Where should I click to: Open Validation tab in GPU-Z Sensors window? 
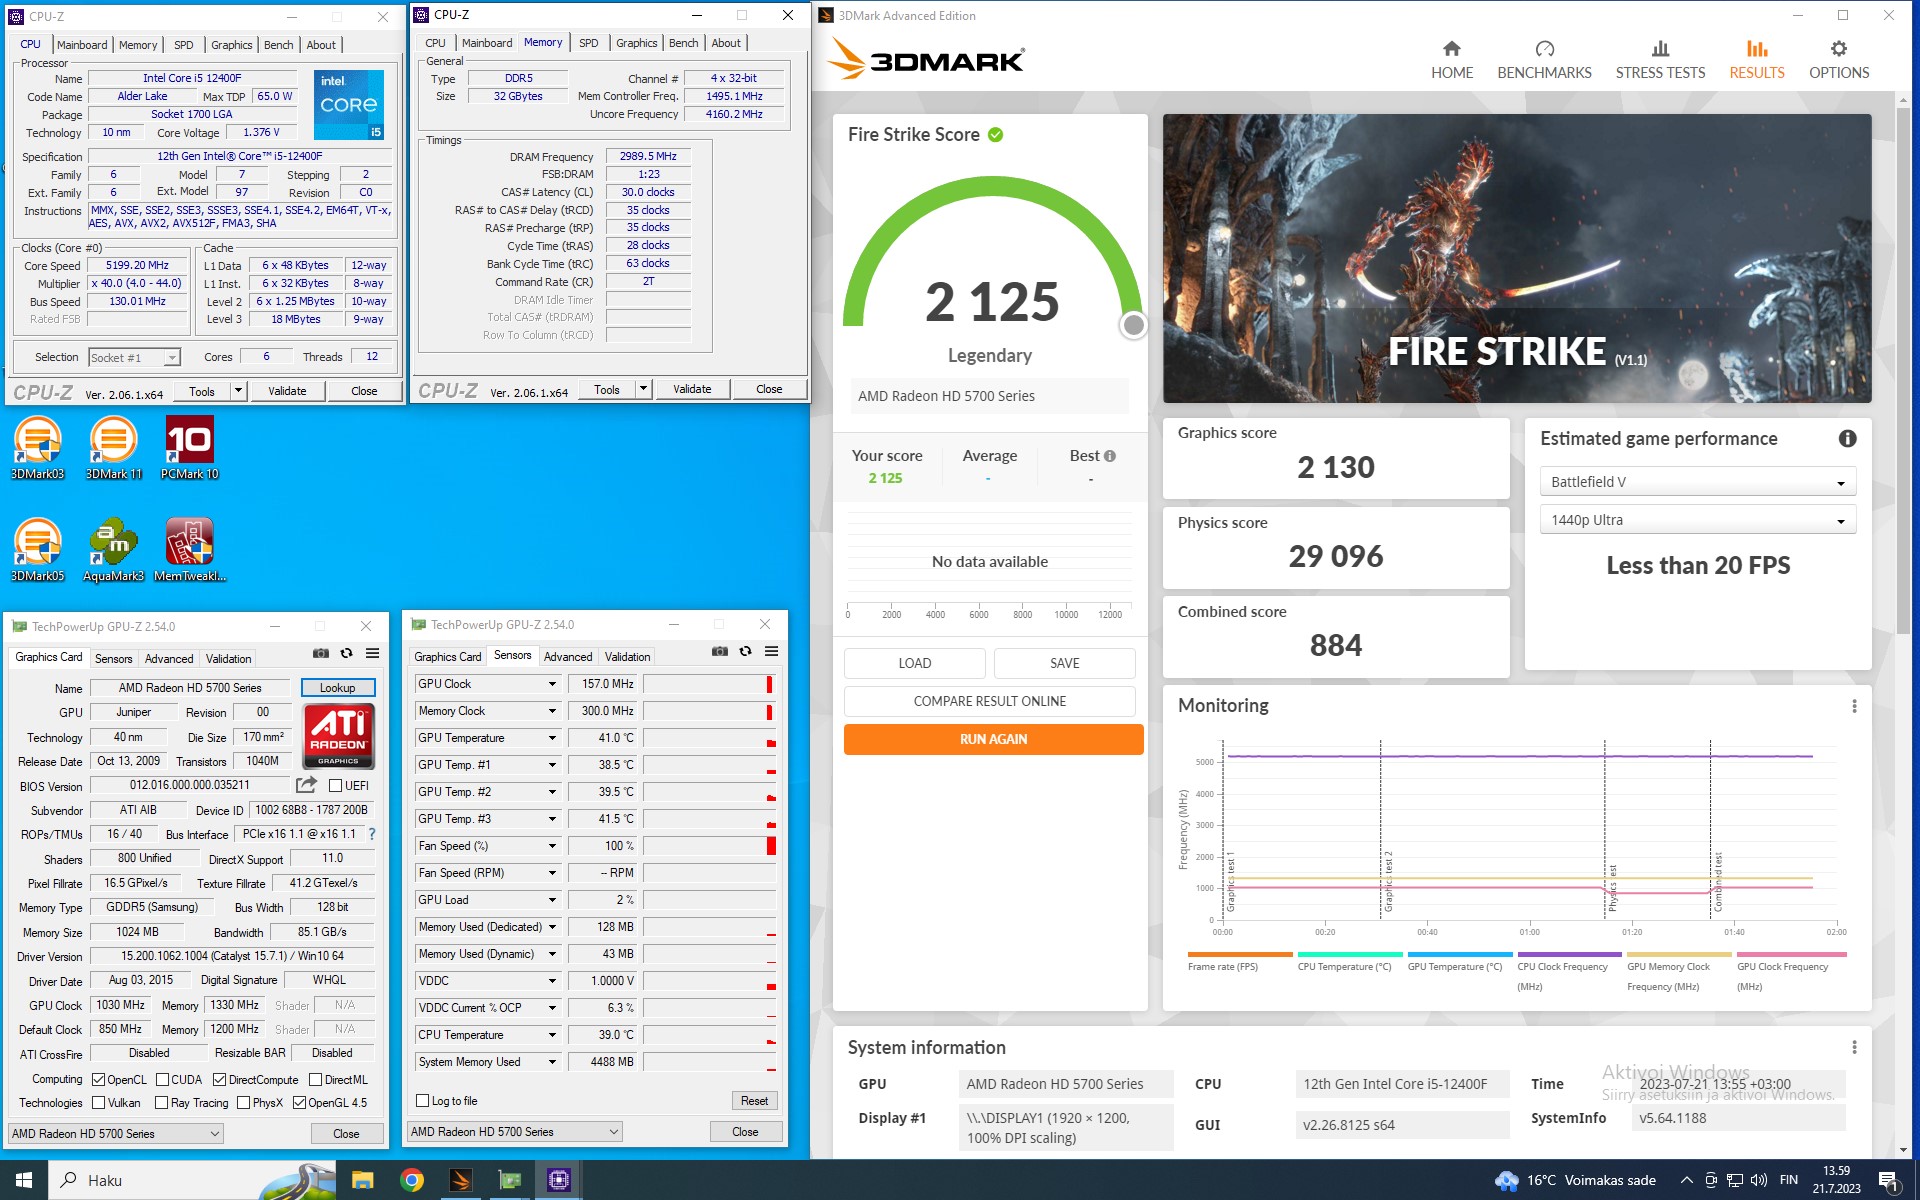[627, 657]
